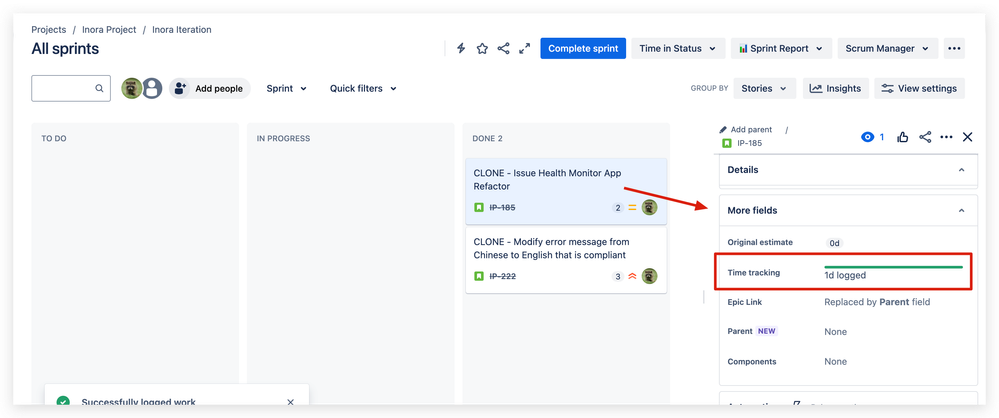Filter by the unassigned avatar

pyautogui.click(x=152, y=89)
